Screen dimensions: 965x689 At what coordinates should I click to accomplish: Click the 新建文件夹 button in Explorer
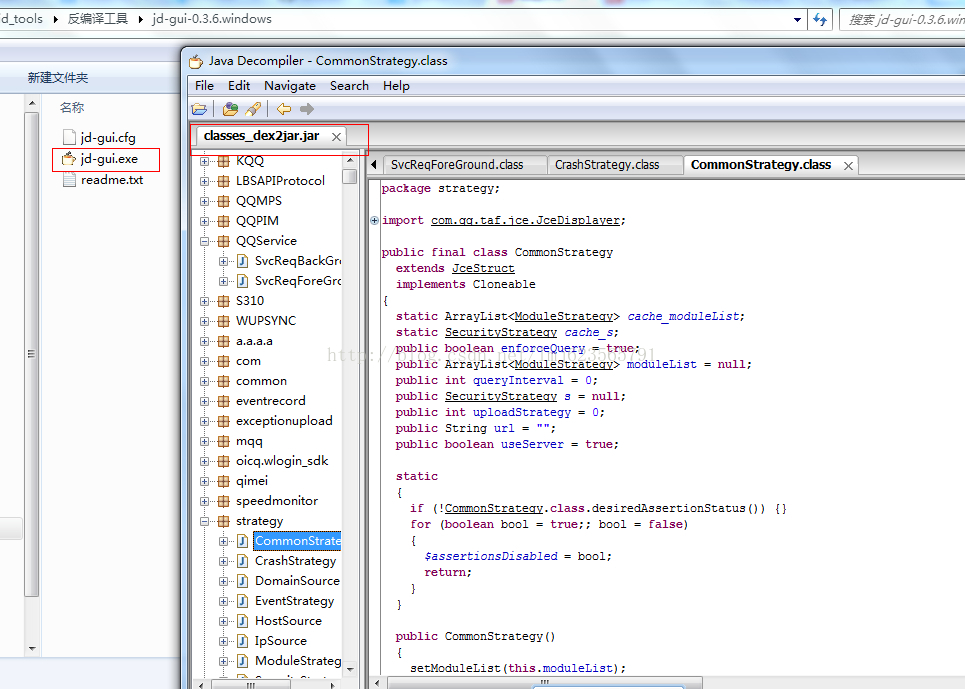point(58,78)
